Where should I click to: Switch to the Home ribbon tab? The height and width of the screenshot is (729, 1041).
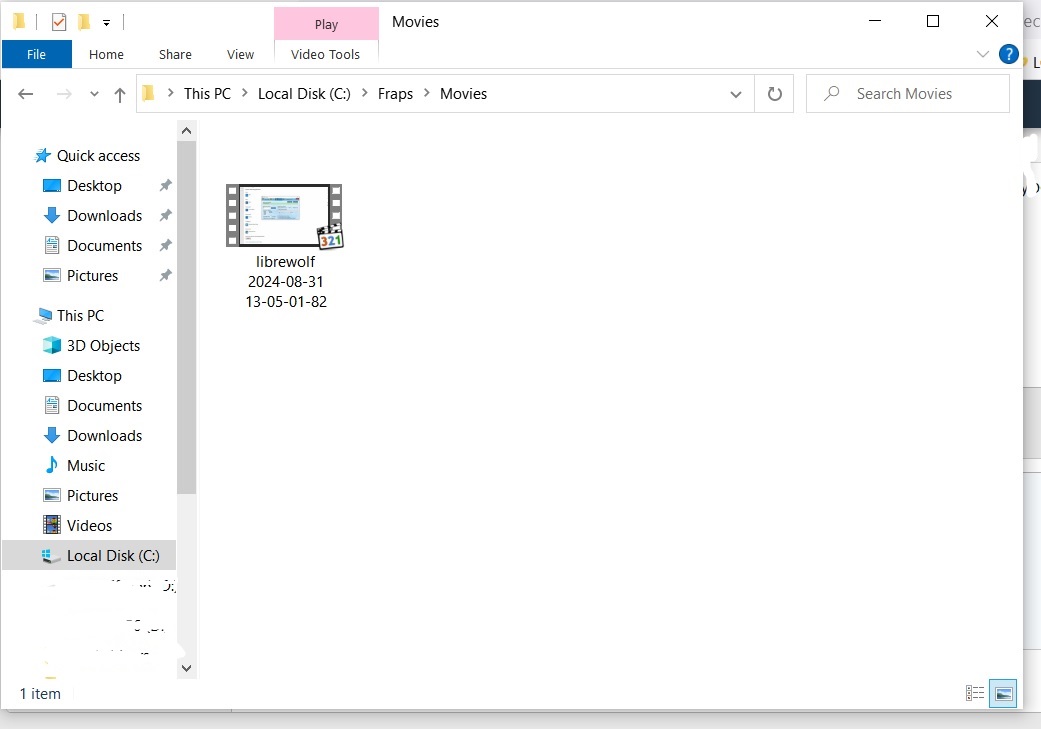[106, 54]
